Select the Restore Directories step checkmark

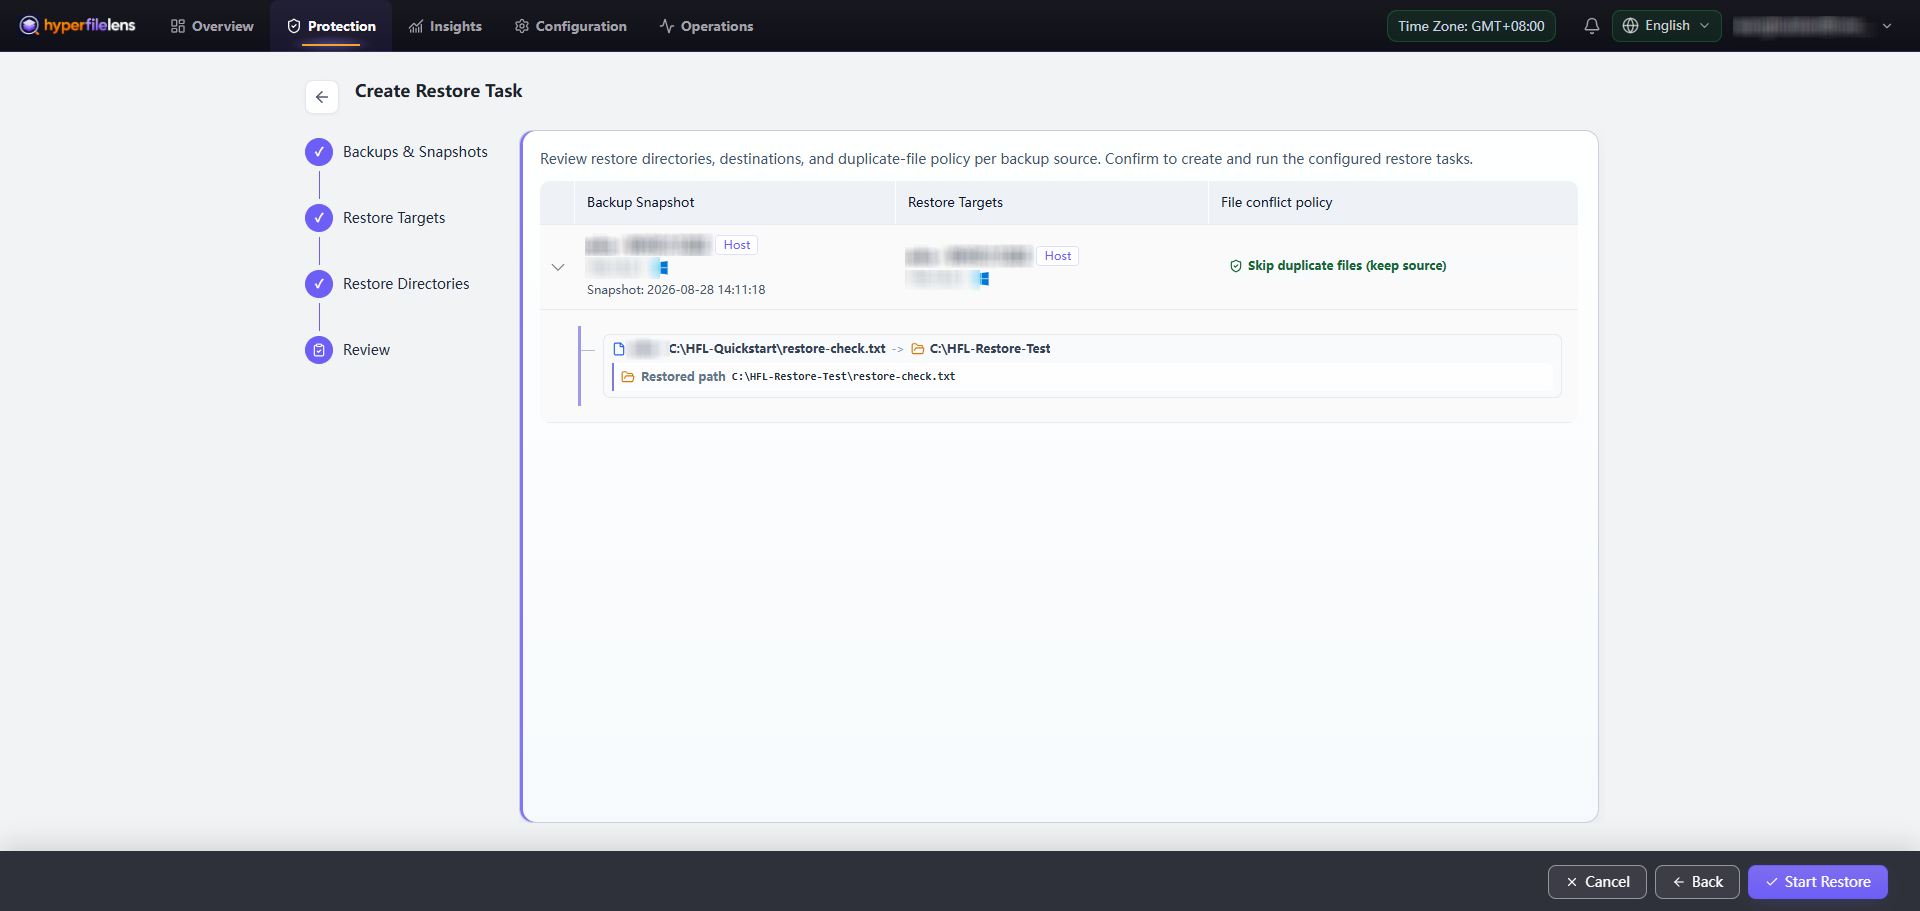click(319, 284)
